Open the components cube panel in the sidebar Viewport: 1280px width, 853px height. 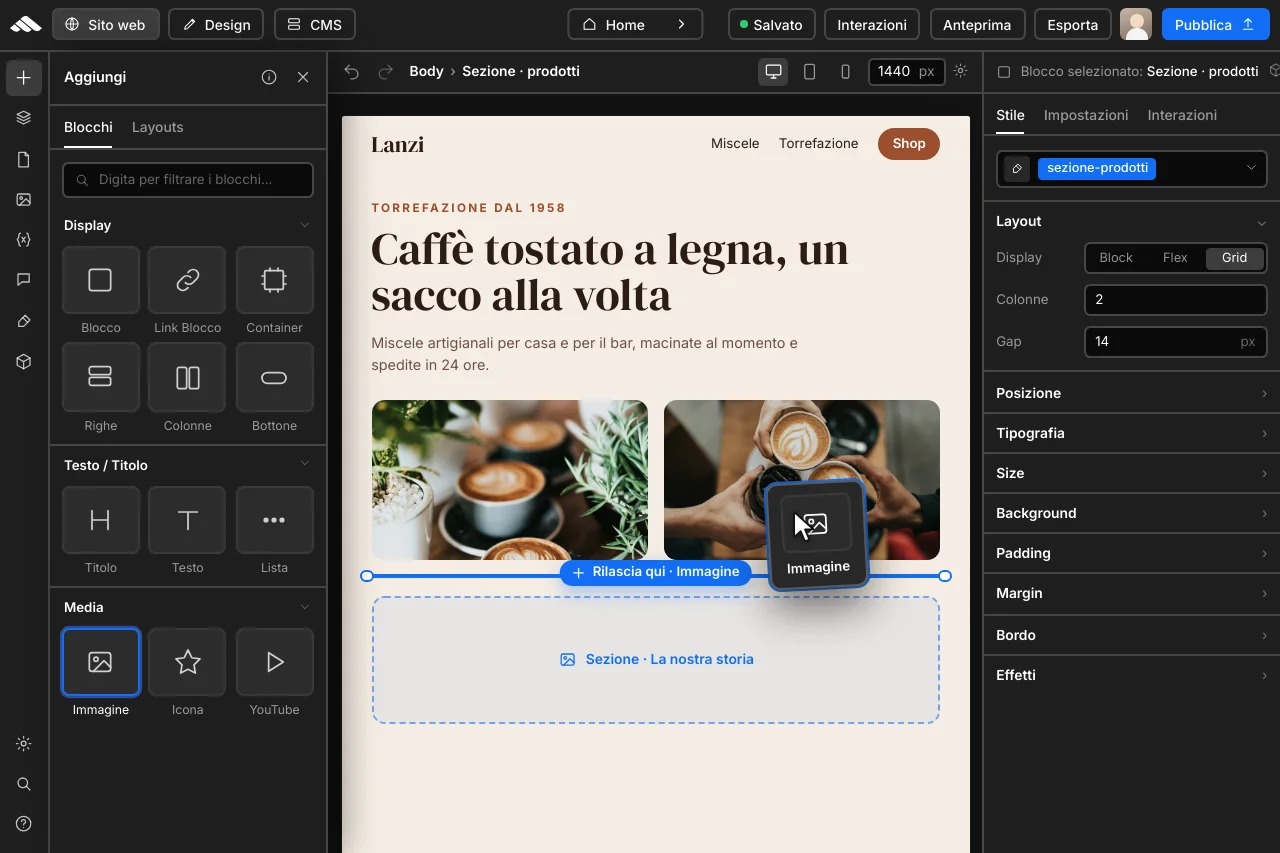[x=24, y=362]
